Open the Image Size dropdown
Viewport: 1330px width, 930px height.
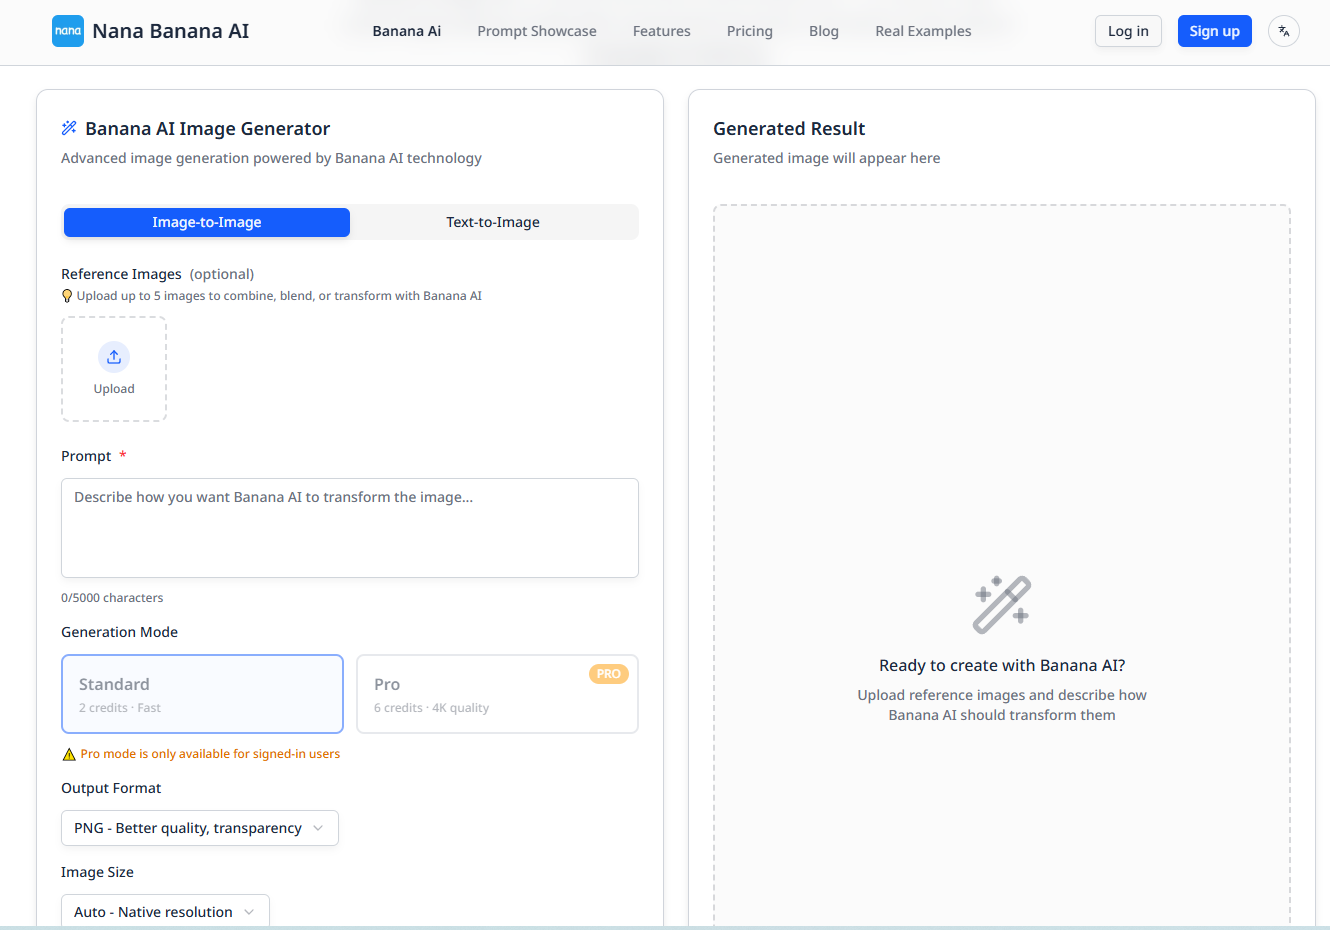tap(164, 911)
